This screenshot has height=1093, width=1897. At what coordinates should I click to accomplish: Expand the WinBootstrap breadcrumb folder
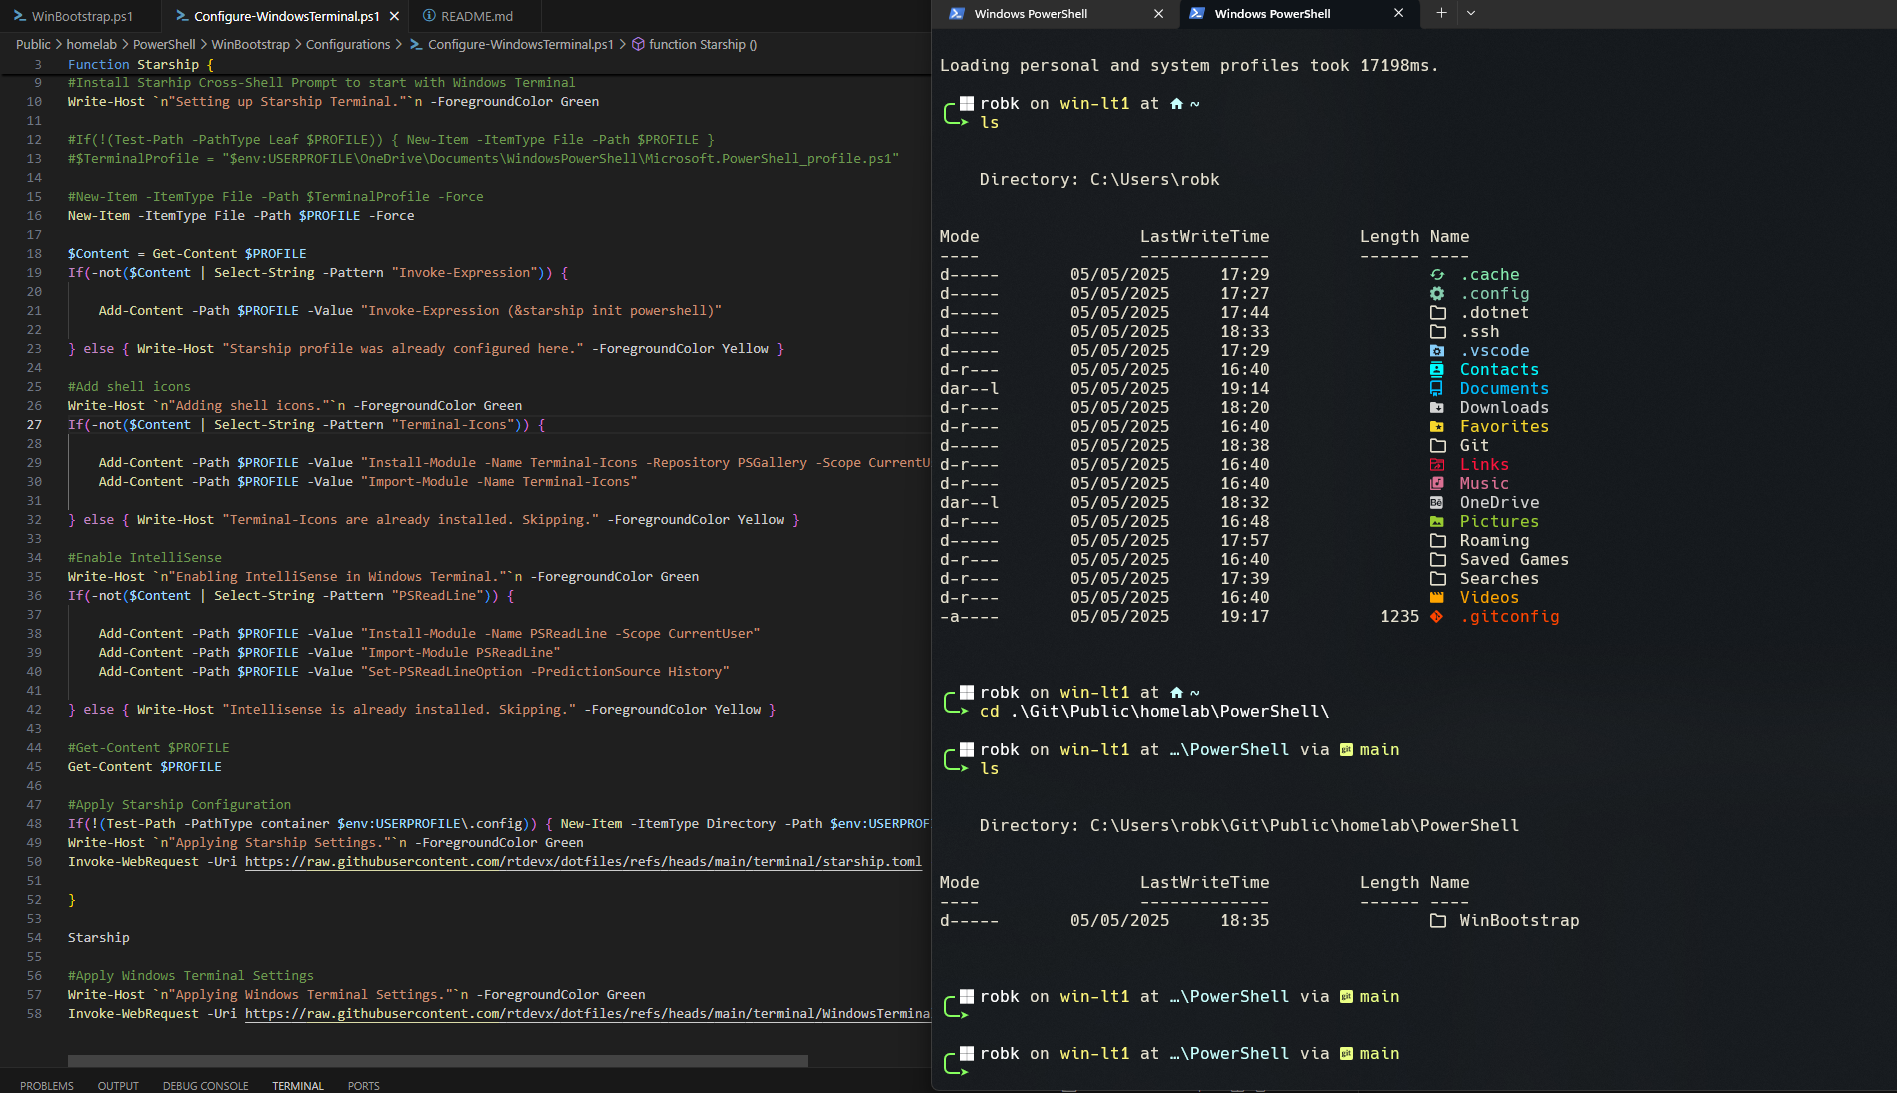coord(250,45)
